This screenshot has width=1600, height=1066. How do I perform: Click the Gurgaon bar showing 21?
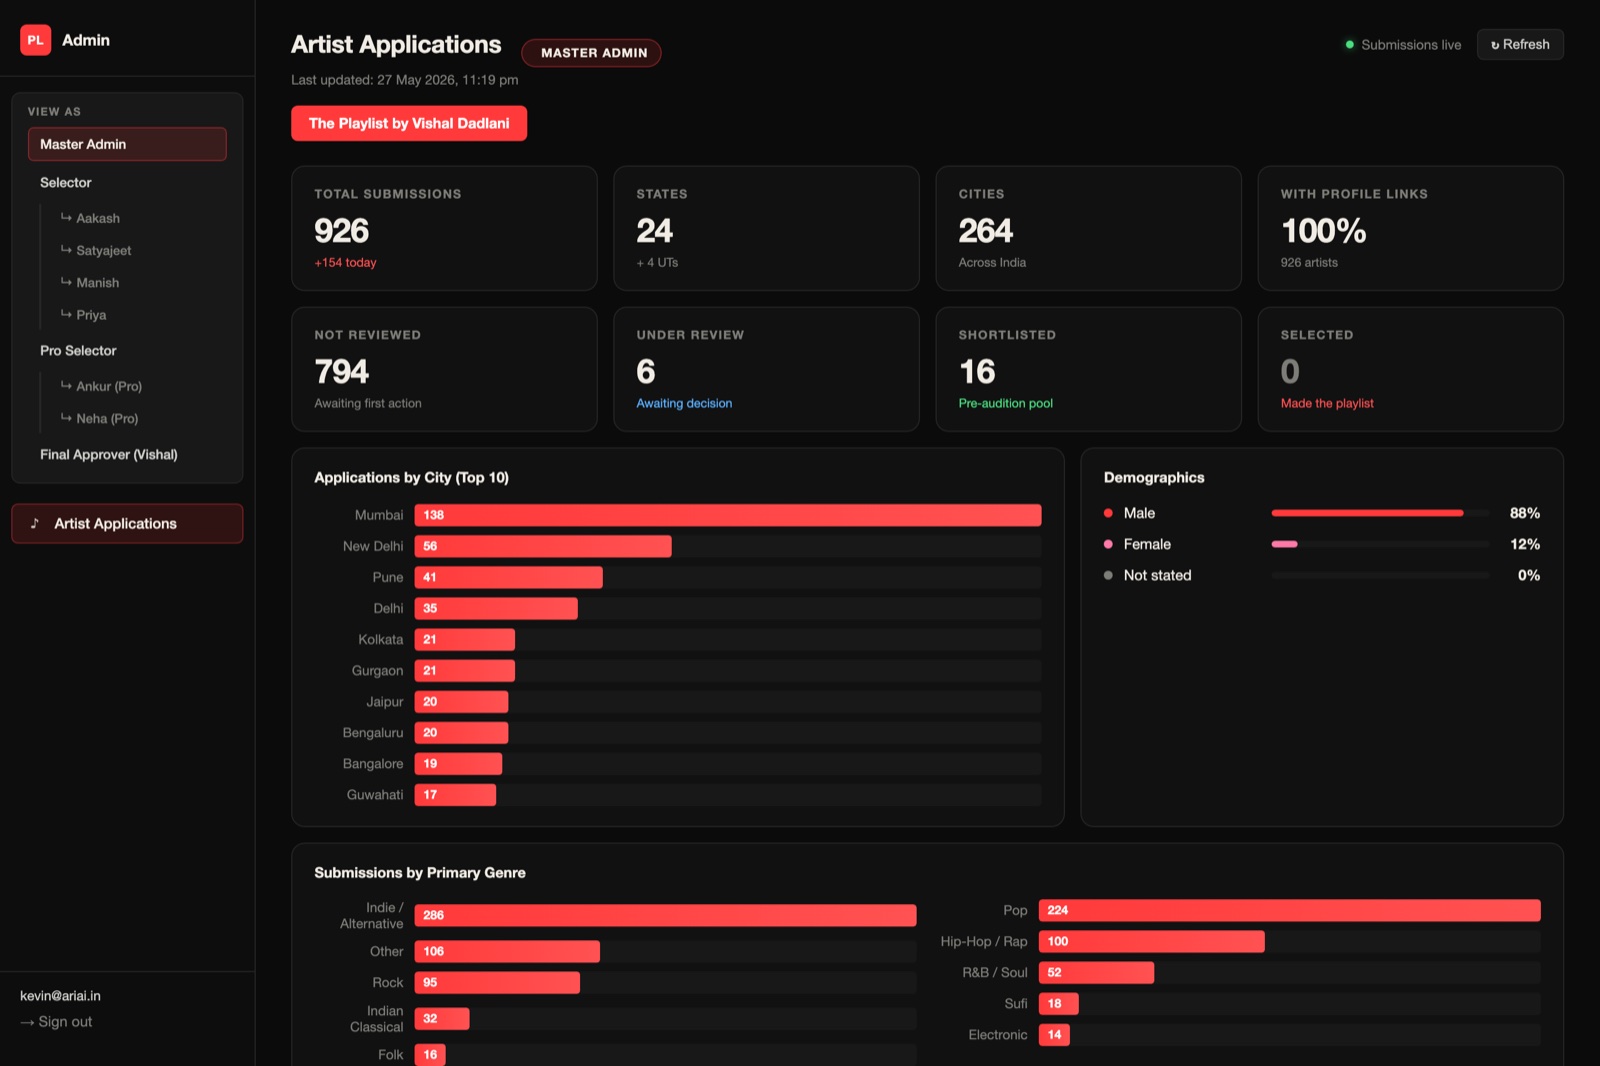465,670
